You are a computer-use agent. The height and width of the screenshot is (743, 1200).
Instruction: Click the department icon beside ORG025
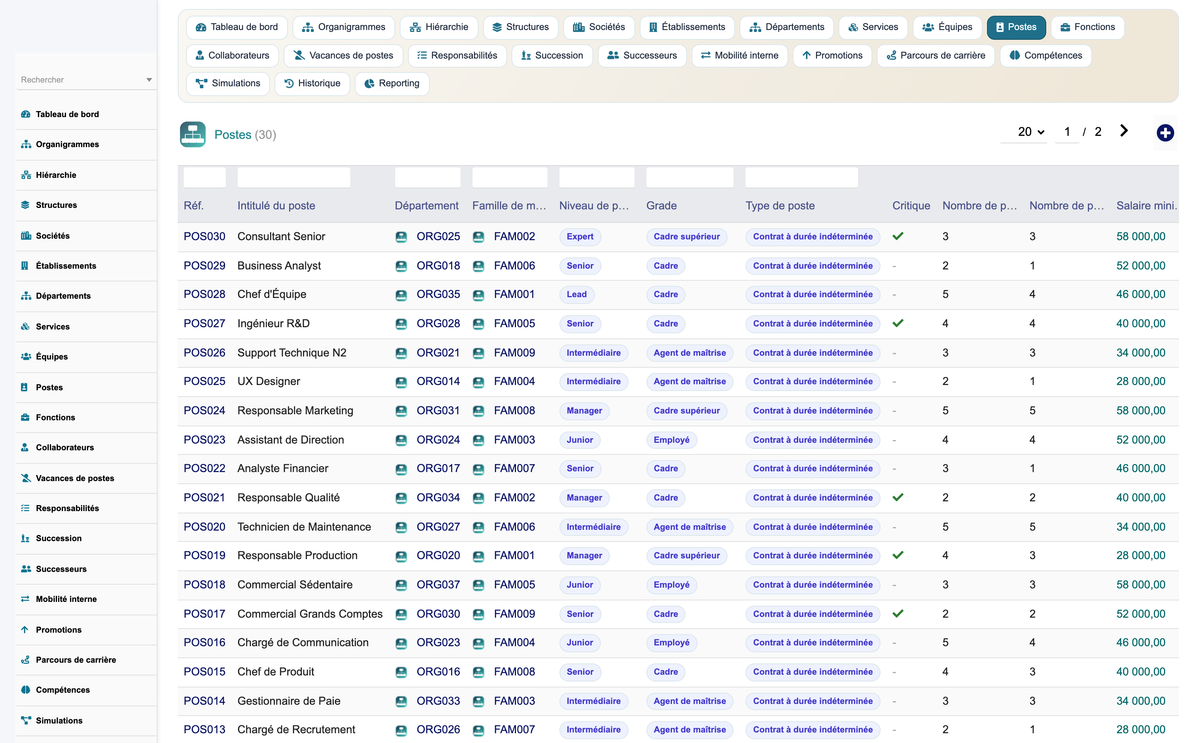tap(401, 237)
